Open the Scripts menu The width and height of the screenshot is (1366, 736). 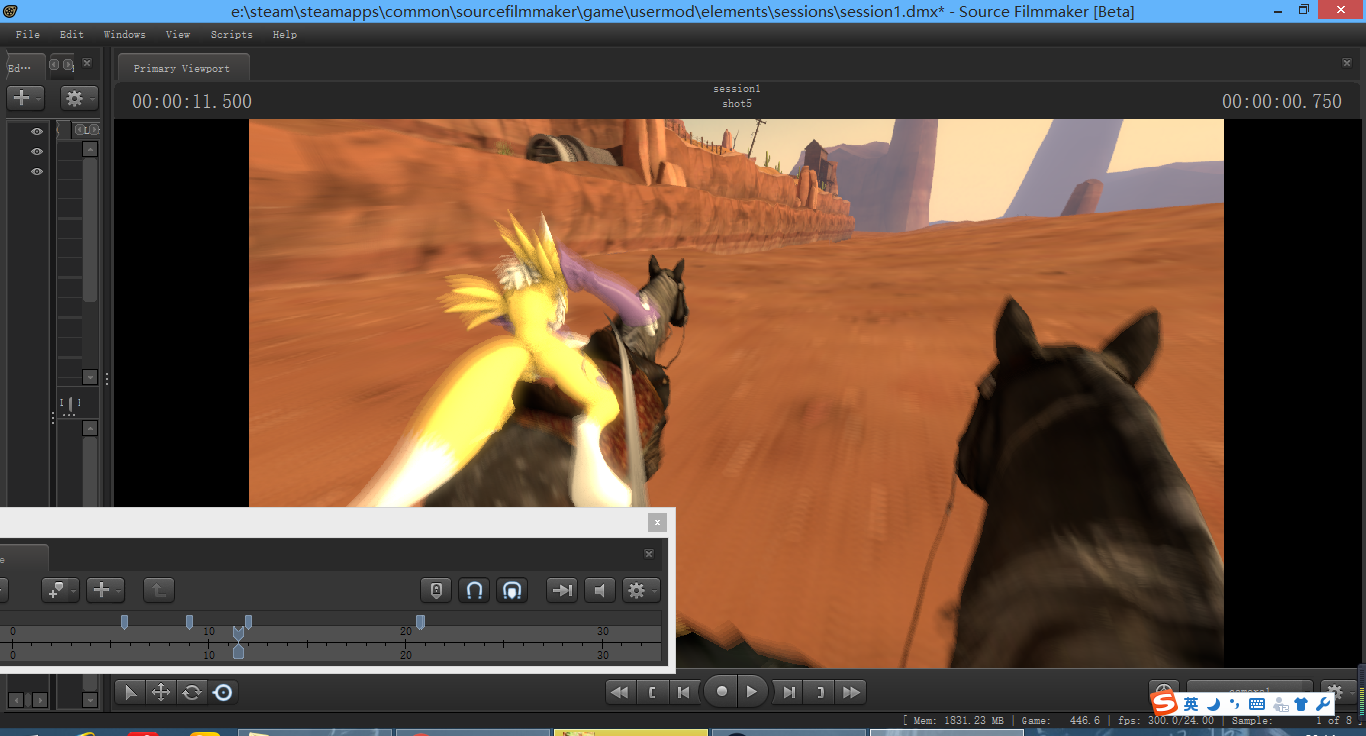[x=232, y=34]
